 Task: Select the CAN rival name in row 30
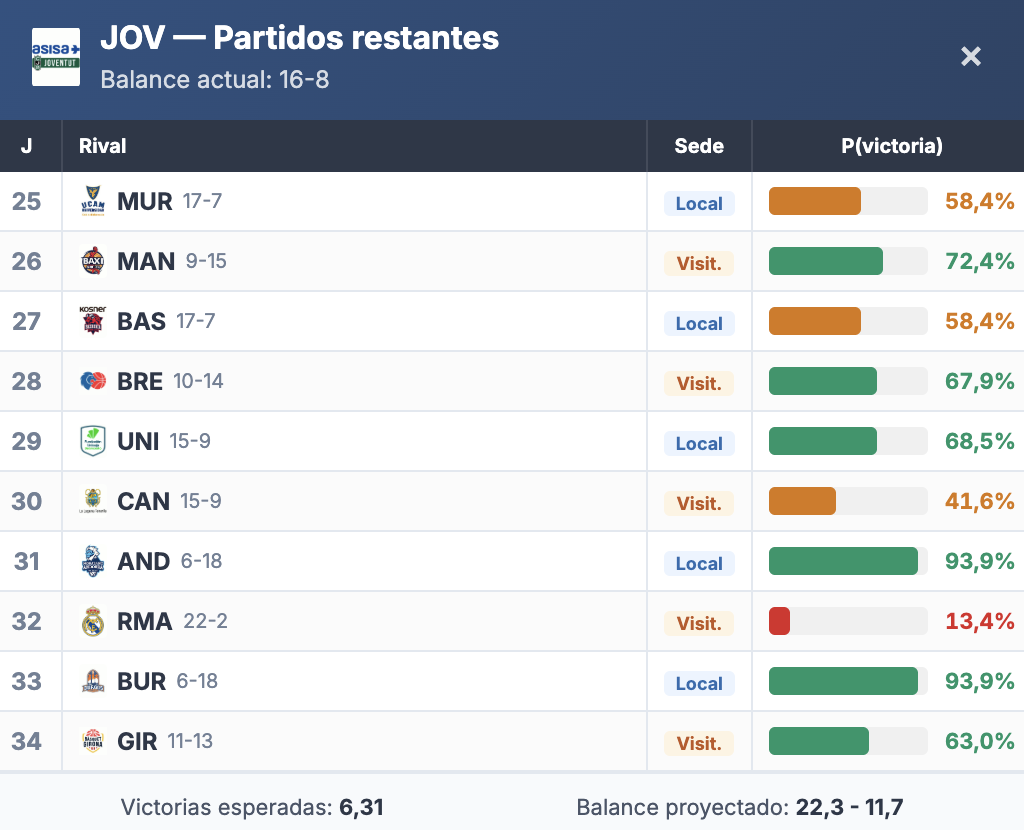coord(144,501)
